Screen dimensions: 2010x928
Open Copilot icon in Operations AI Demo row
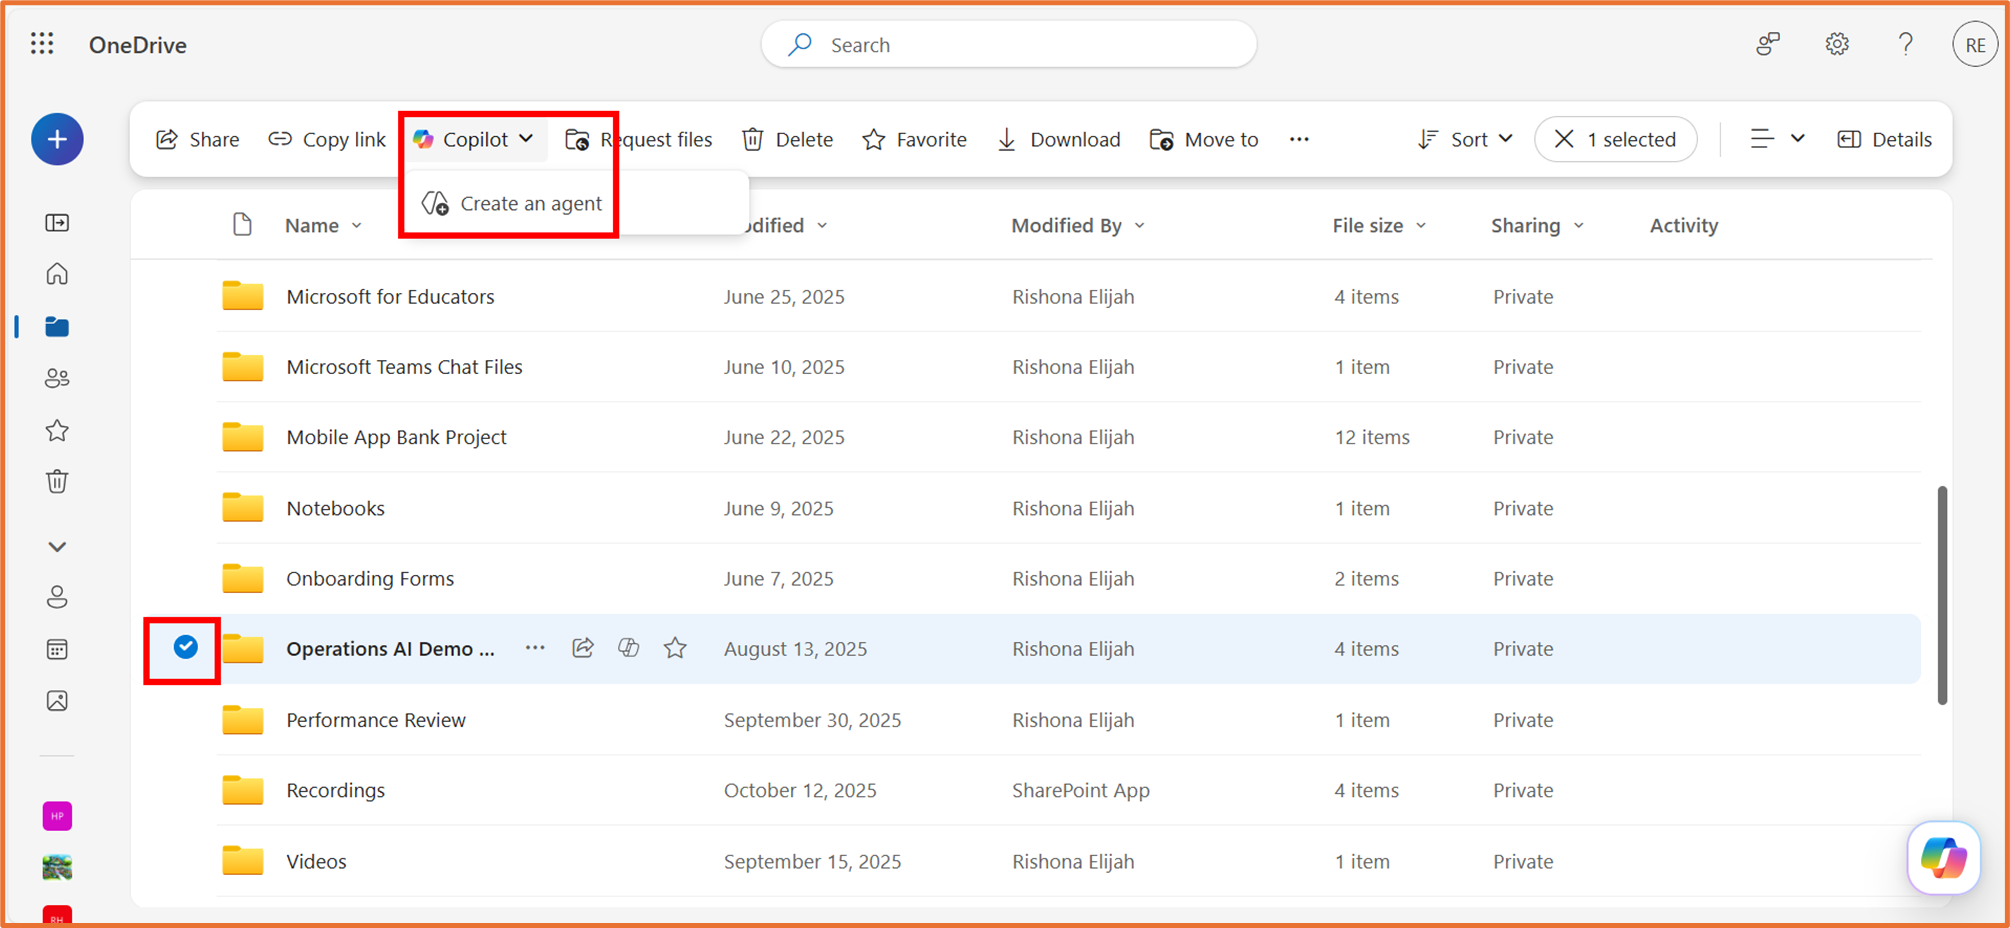coord(629,648)
